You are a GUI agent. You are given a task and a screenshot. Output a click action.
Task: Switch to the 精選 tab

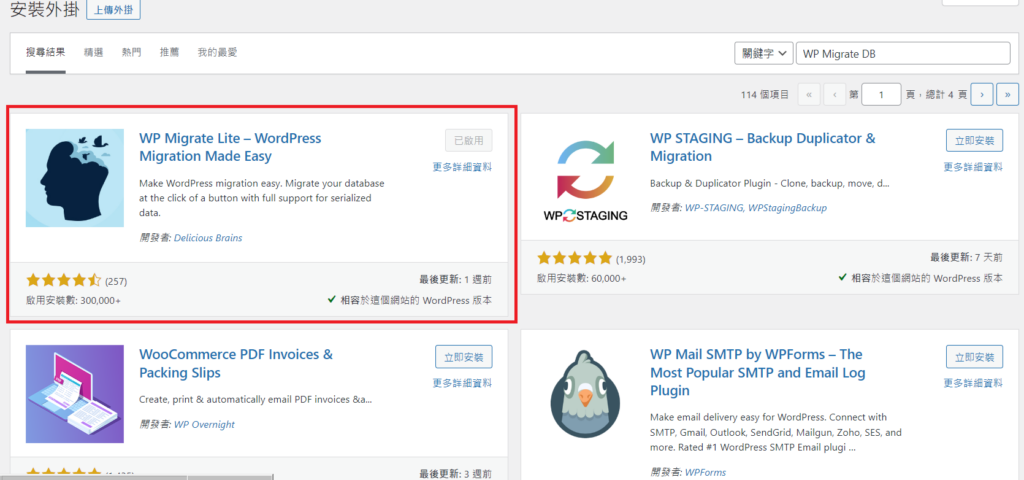tap(94, 52)
